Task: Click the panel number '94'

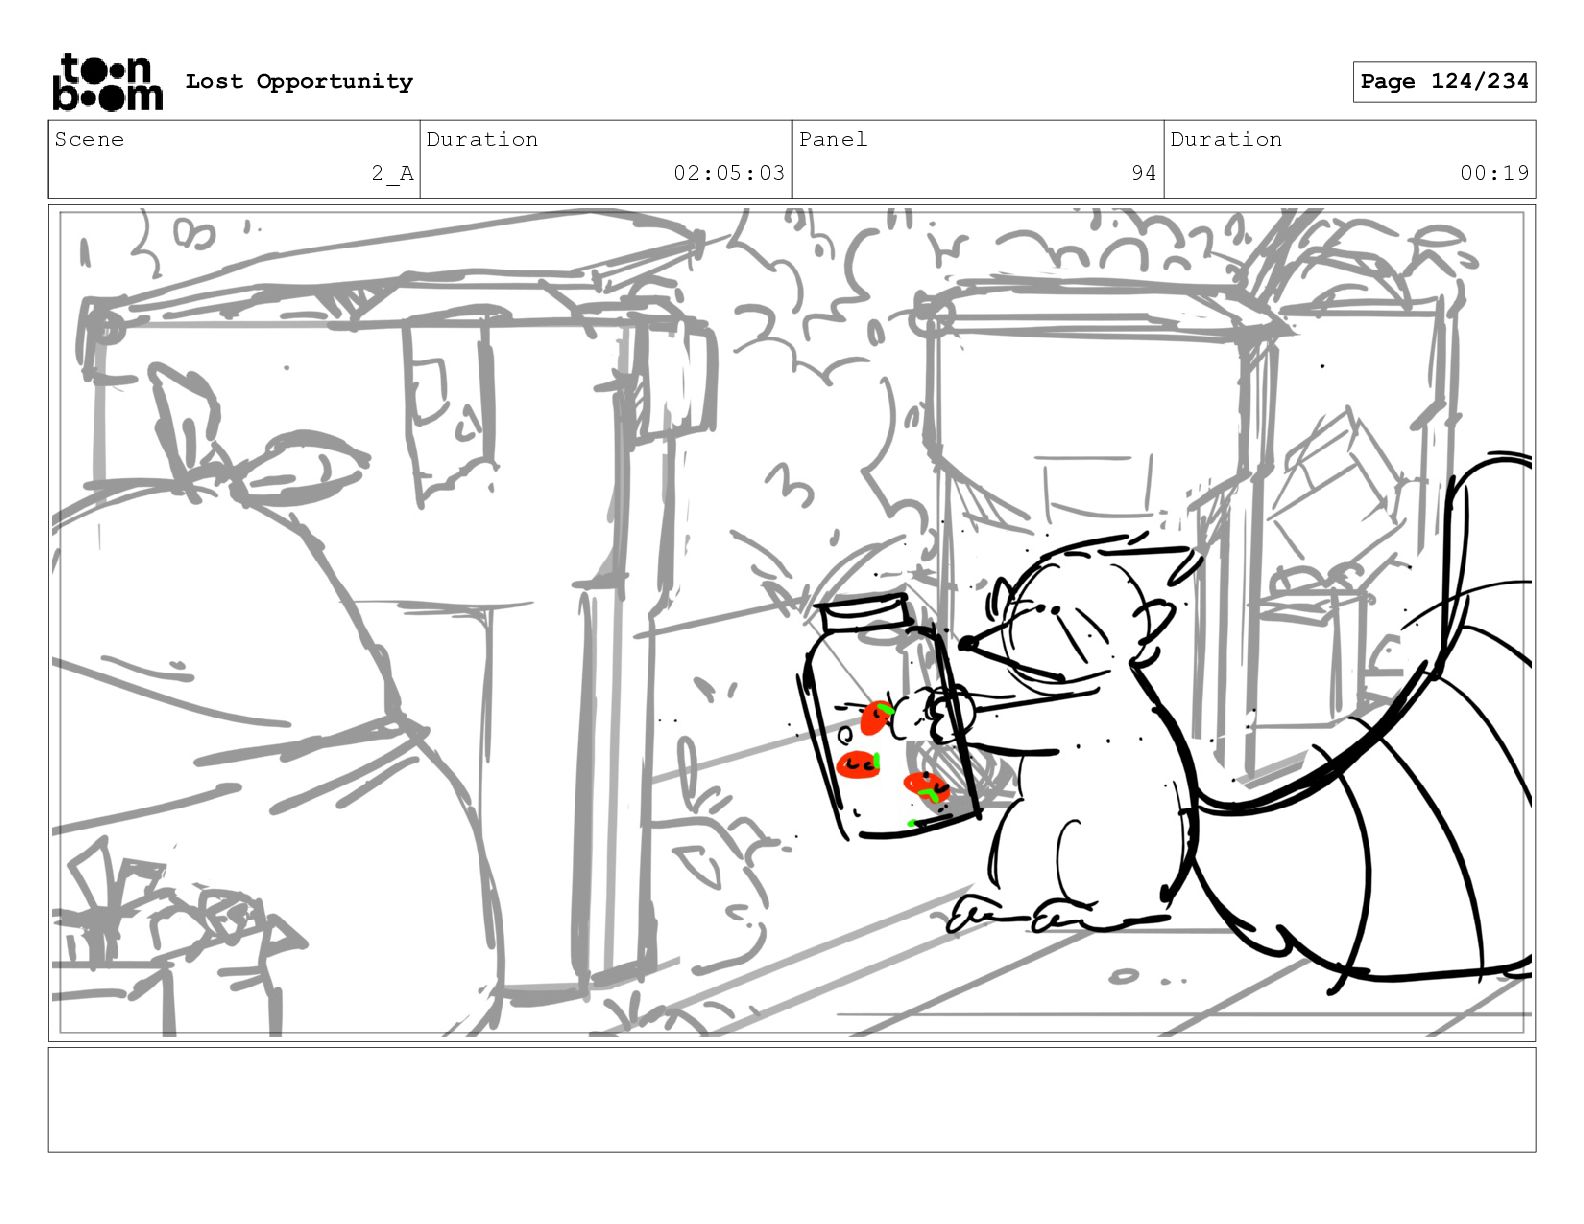Action: click(x=1144, y=173)
